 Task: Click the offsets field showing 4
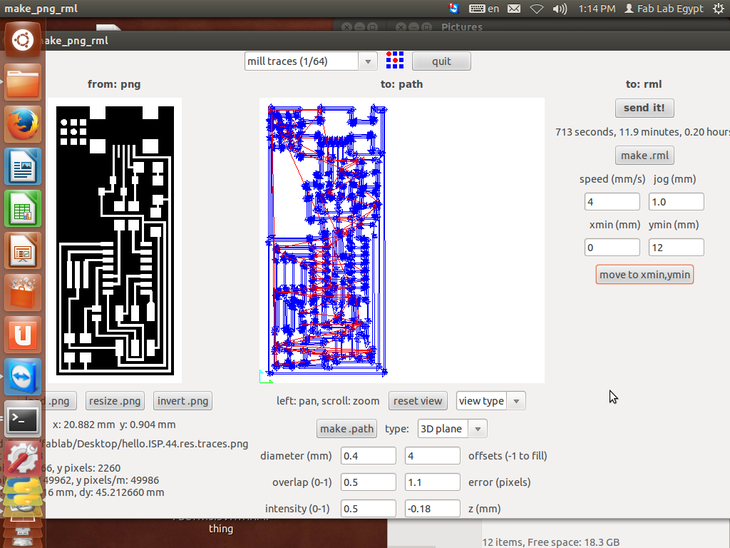click(x=433, y=456)
